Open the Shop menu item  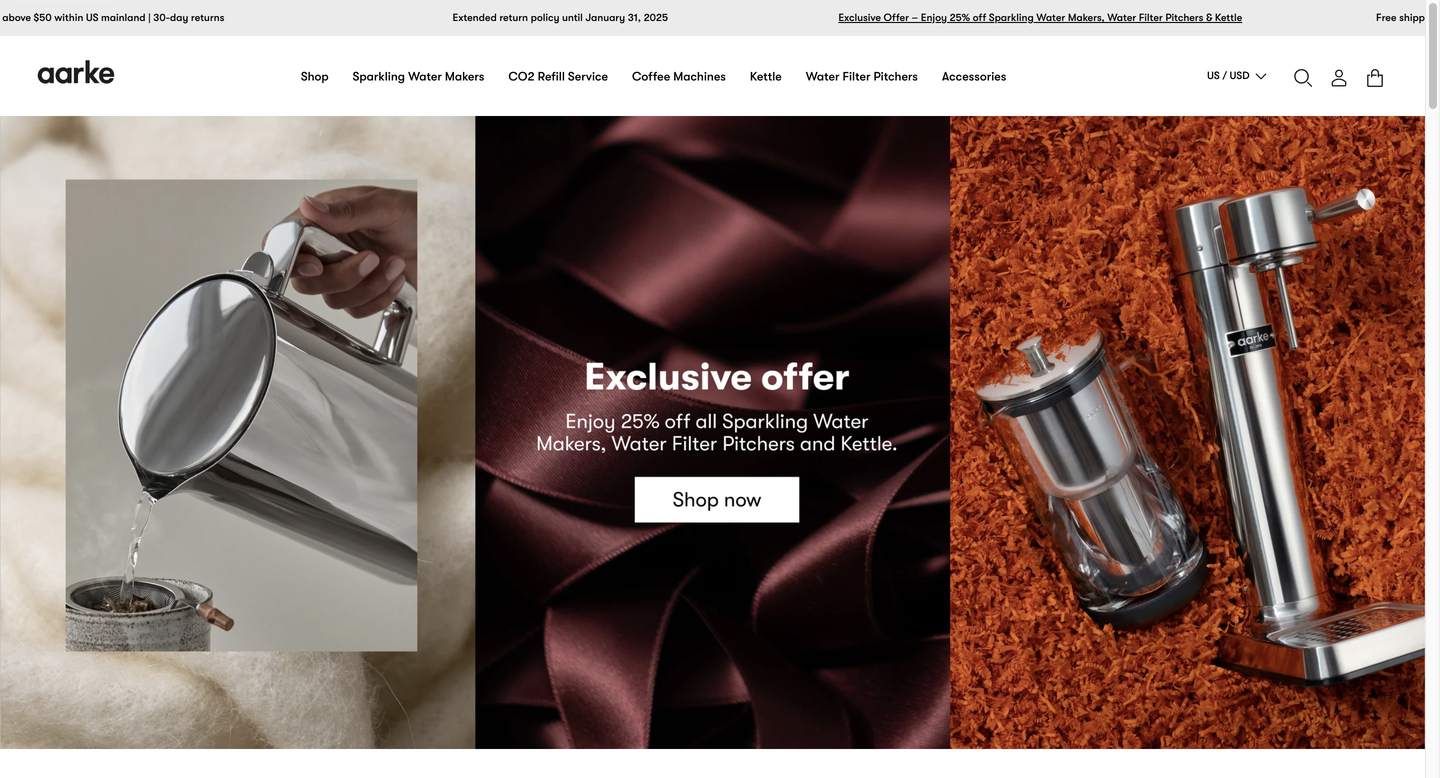tap(314, 77)
